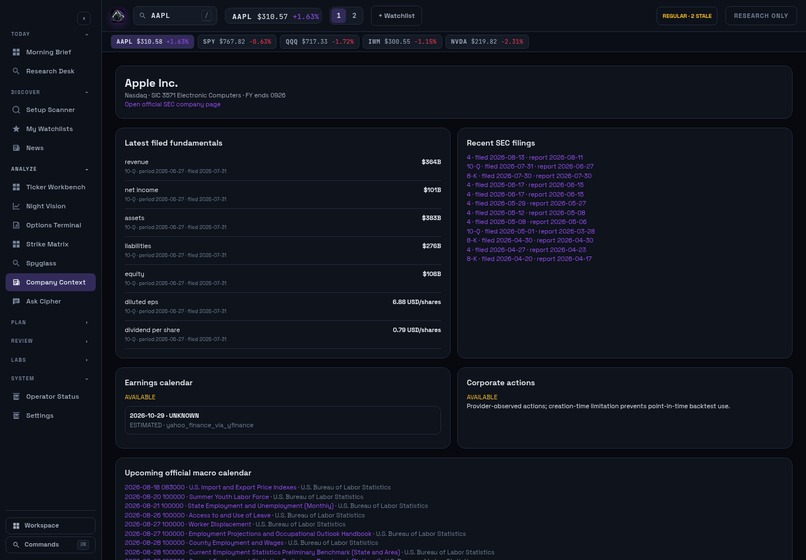The width and height of the screenshot is (806, 560).
Task: Select the NVDA $219.82 ticker chip
Action: (487, 42)
